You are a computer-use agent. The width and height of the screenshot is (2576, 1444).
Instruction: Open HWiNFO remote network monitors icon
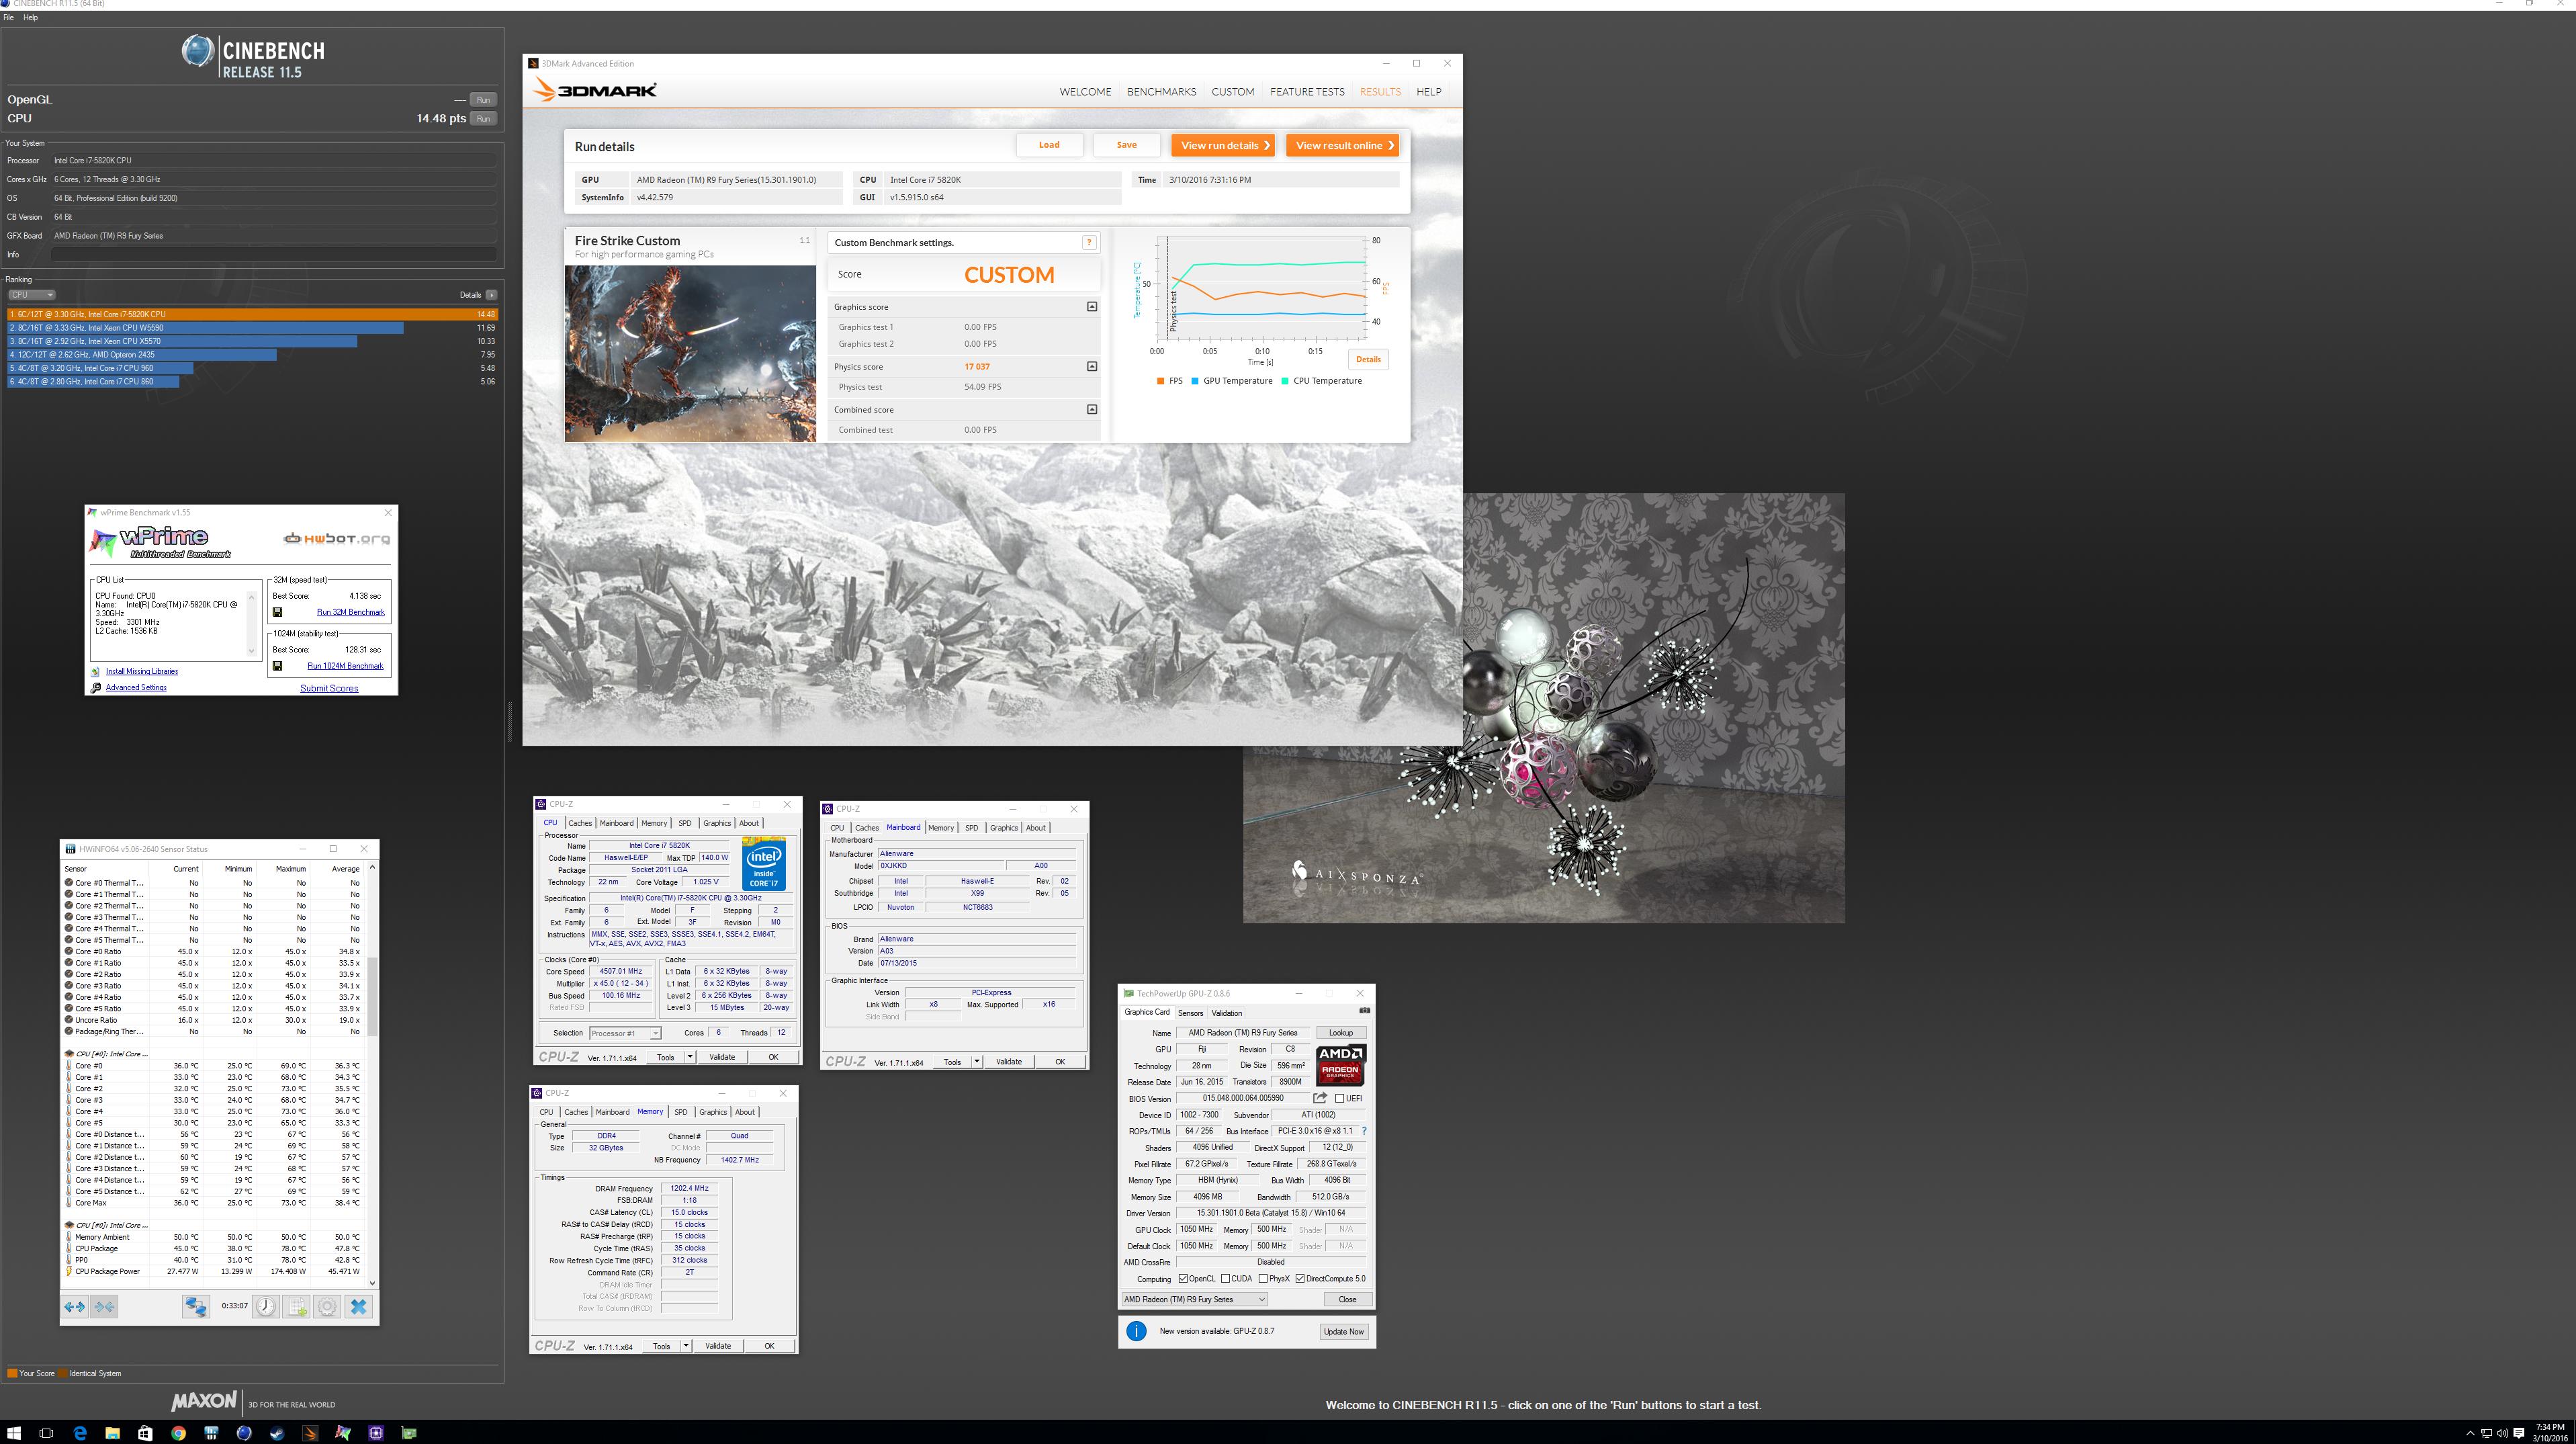(196, 1306)
